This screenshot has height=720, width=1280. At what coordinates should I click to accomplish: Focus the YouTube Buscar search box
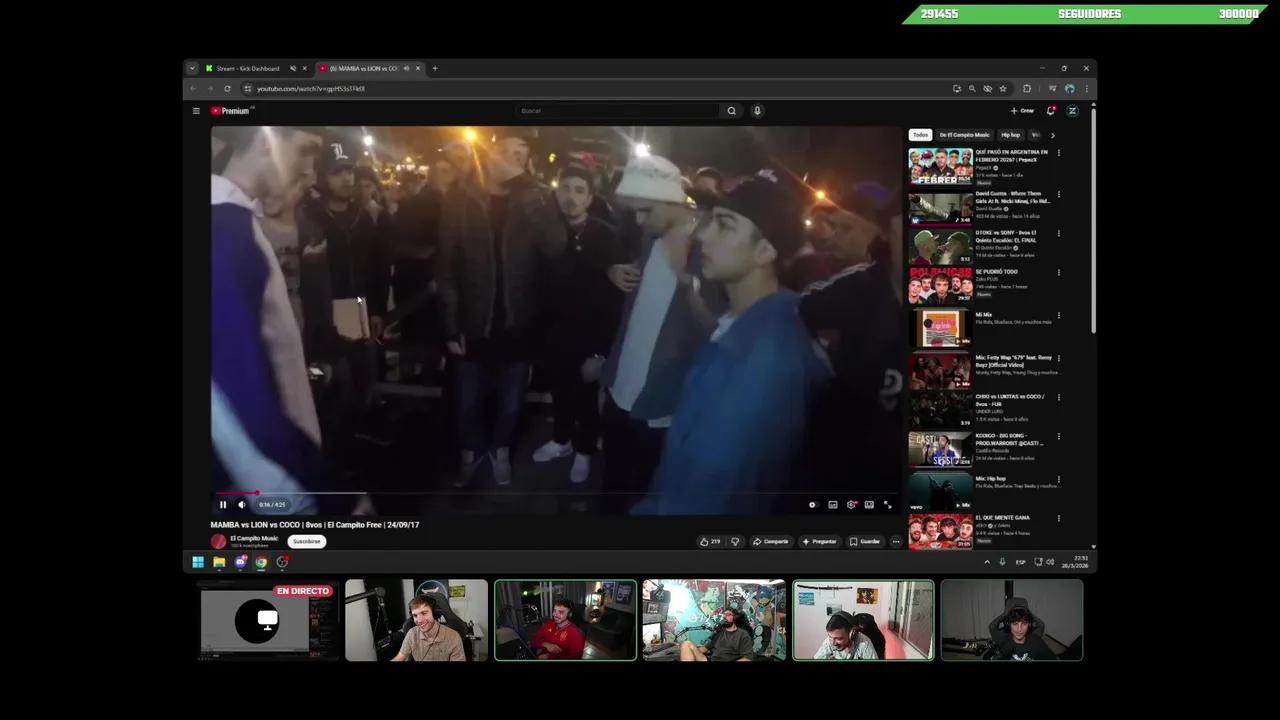coord(617,111)
